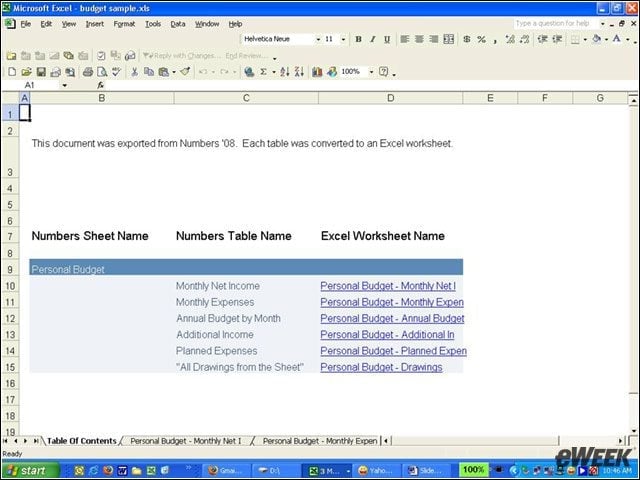Open the Format menu
Screen dimensions: 640x480
tap(124, 24)
